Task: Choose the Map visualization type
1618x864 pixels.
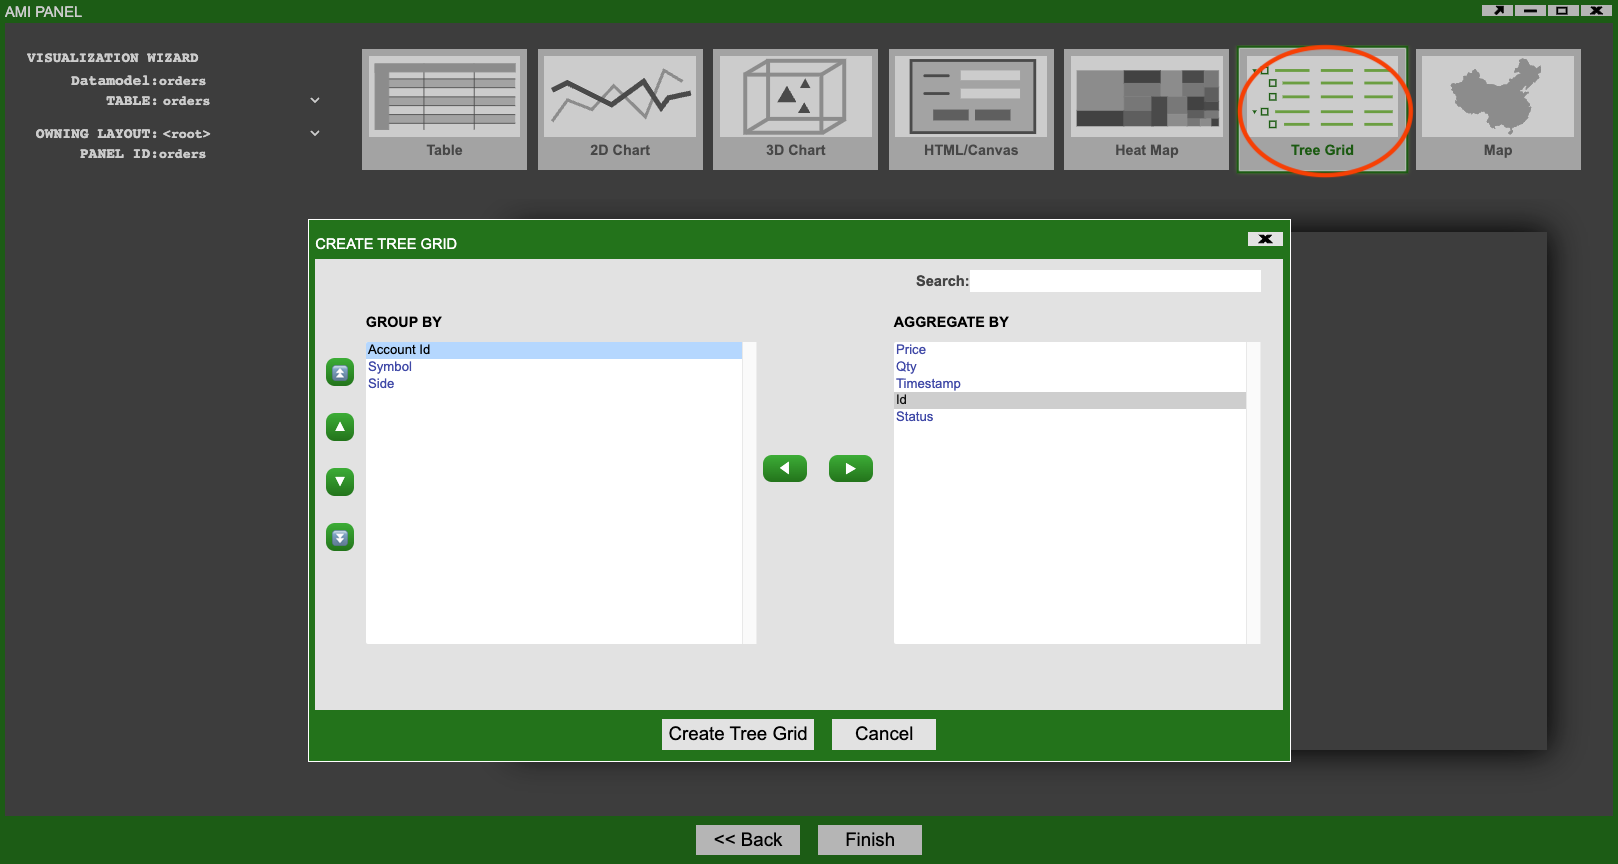Action: pos(1498,109)
